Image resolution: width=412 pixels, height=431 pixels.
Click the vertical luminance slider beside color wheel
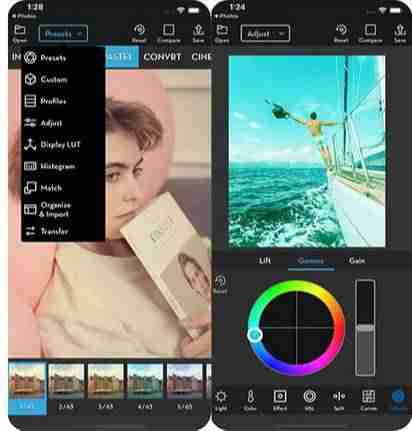point(365,328)
